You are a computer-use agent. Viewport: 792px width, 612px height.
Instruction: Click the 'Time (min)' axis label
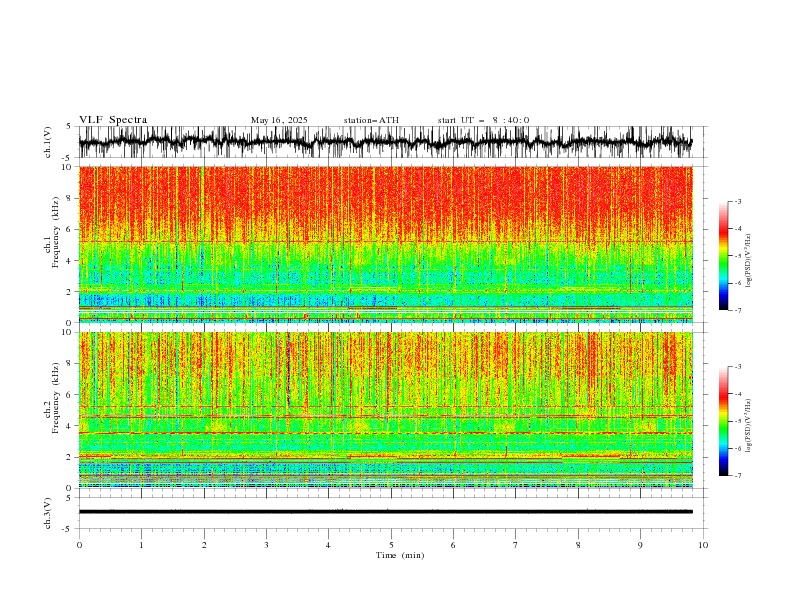[x=400, y=555]
